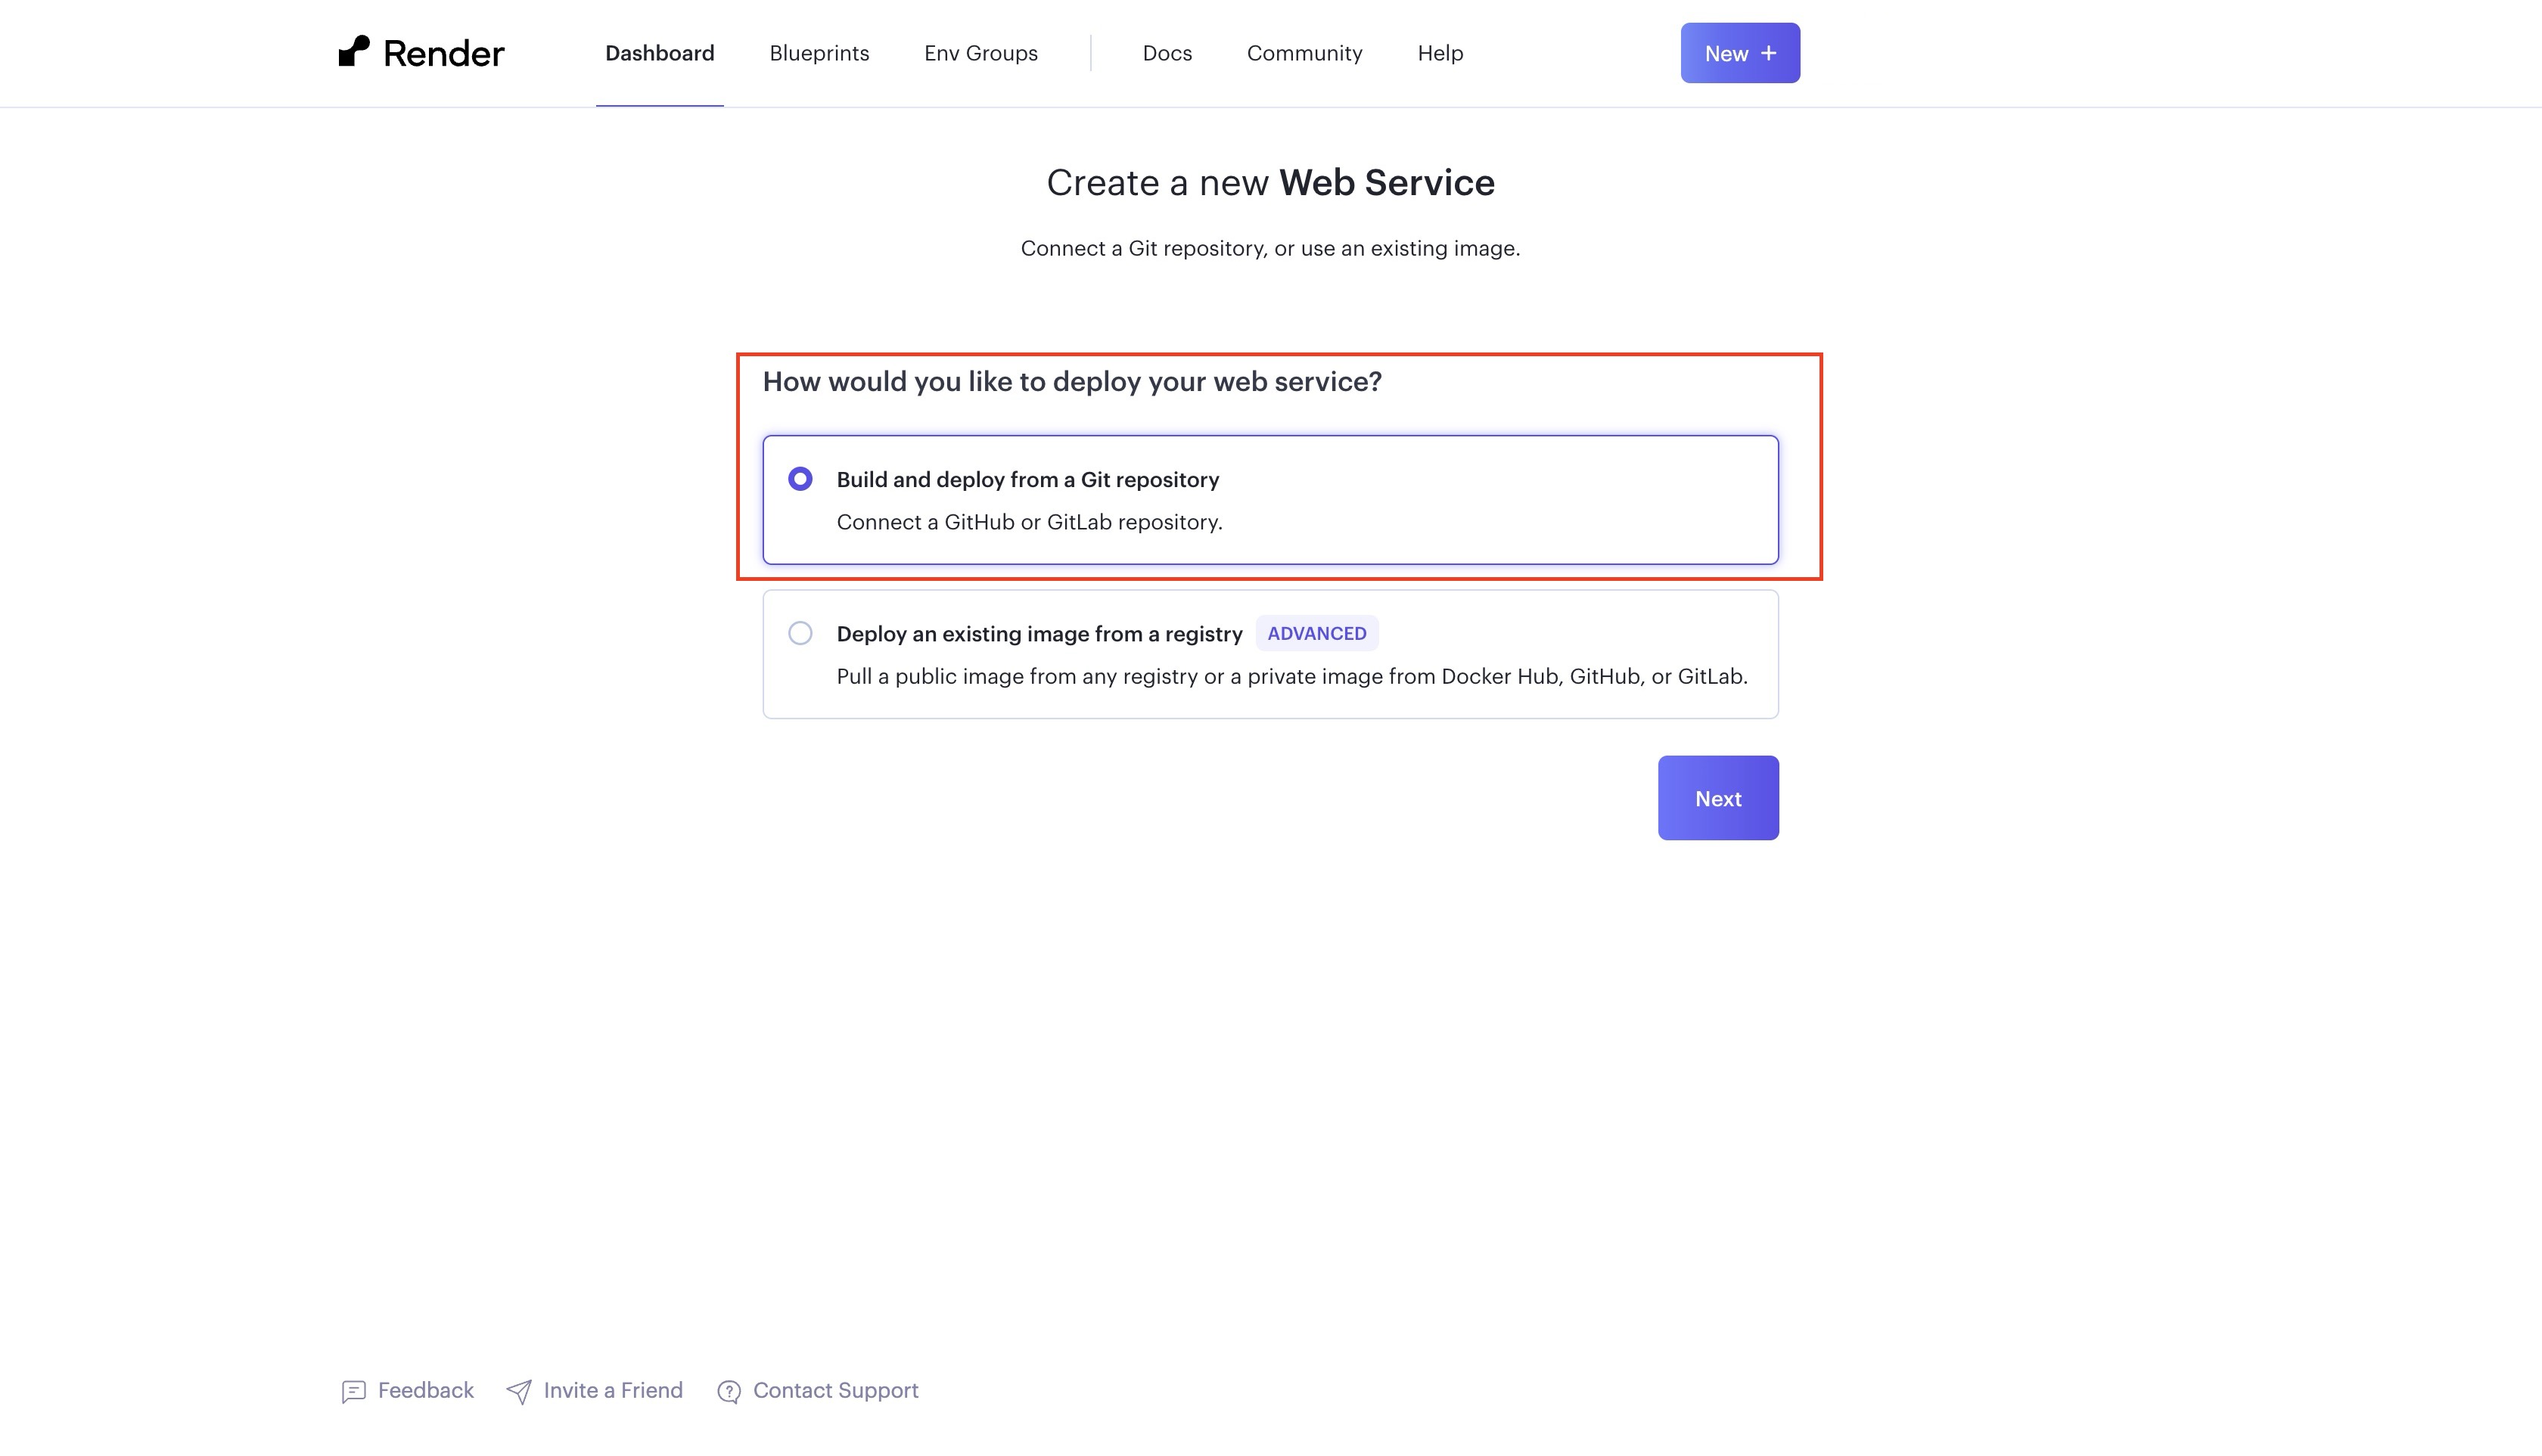This screenshot has height=1456, width=2542.
Task: Click the paper plane Invite icon
Action: 519,1391
